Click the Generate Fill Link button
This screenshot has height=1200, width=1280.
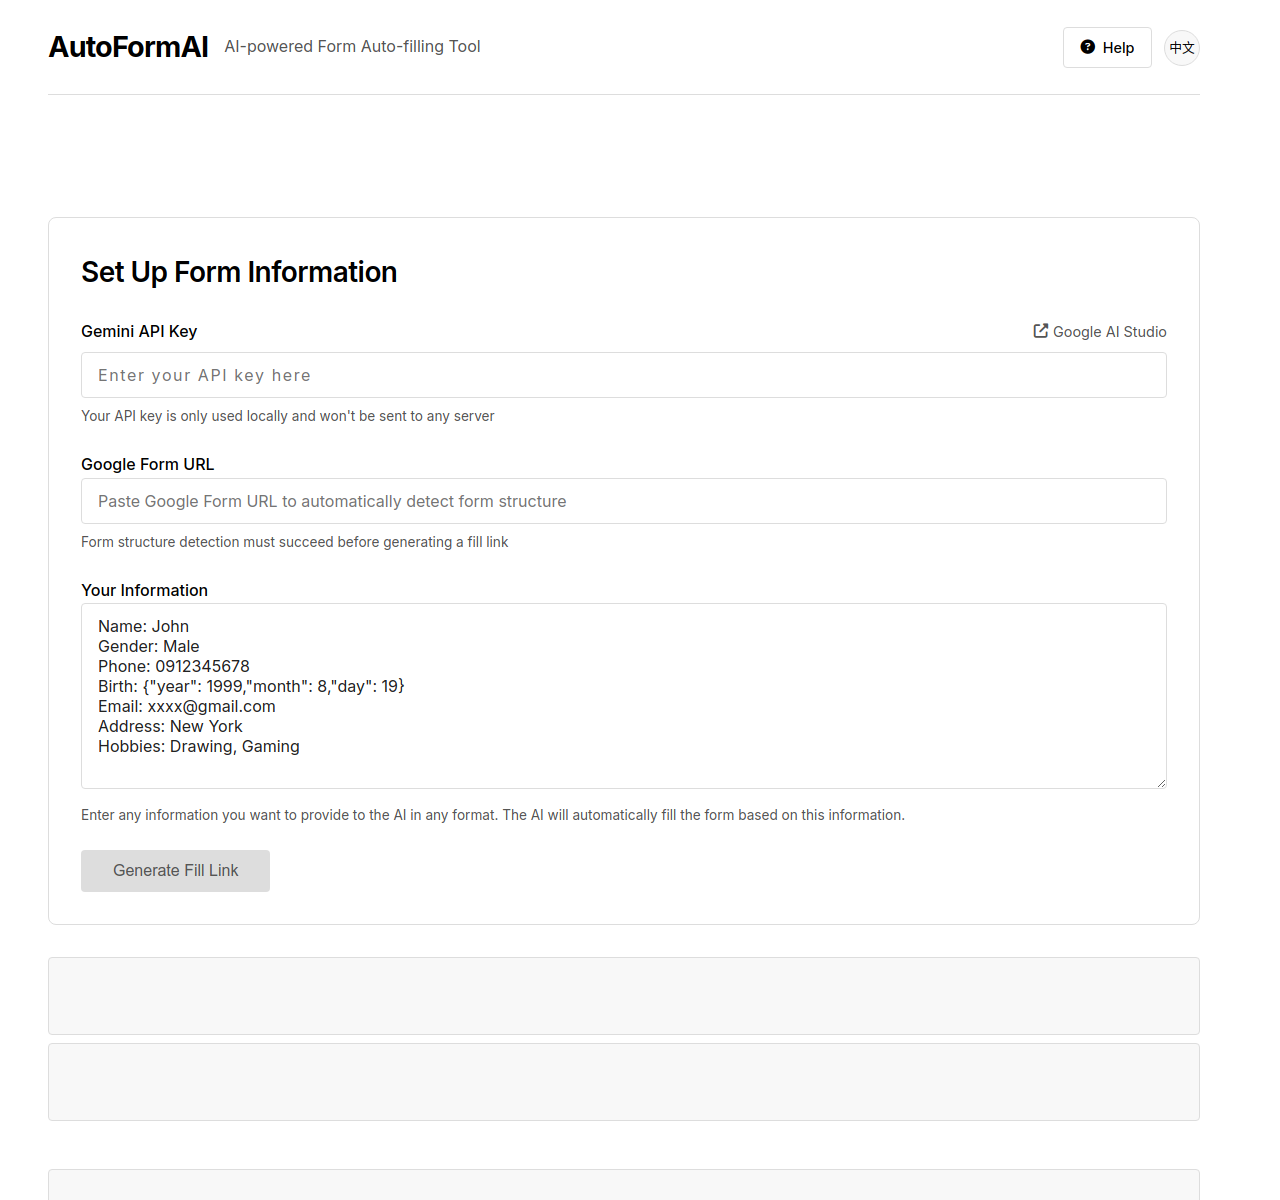click(175, 871)
